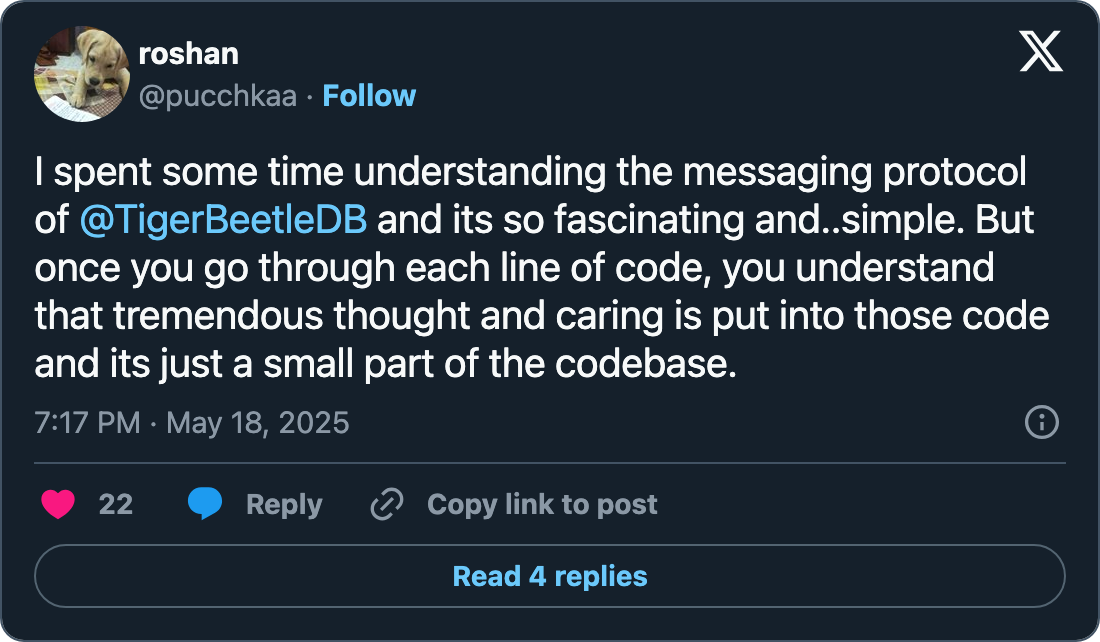
Task: Like the tweet with the heart icon
Action: [x=58, y=505]
